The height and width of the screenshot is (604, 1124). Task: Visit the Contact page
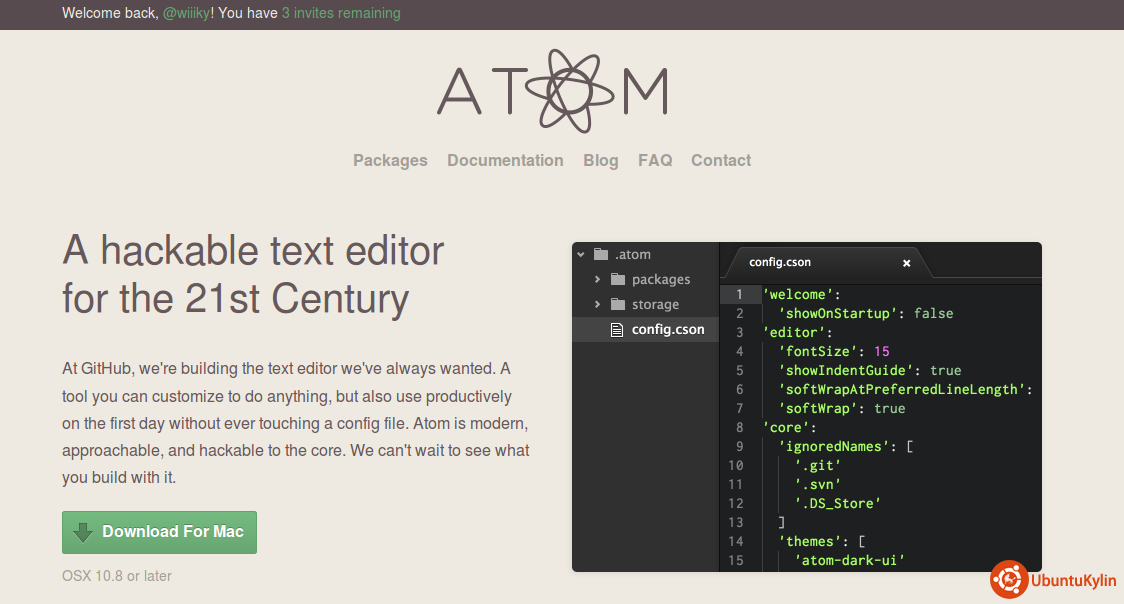click(721, 160)
